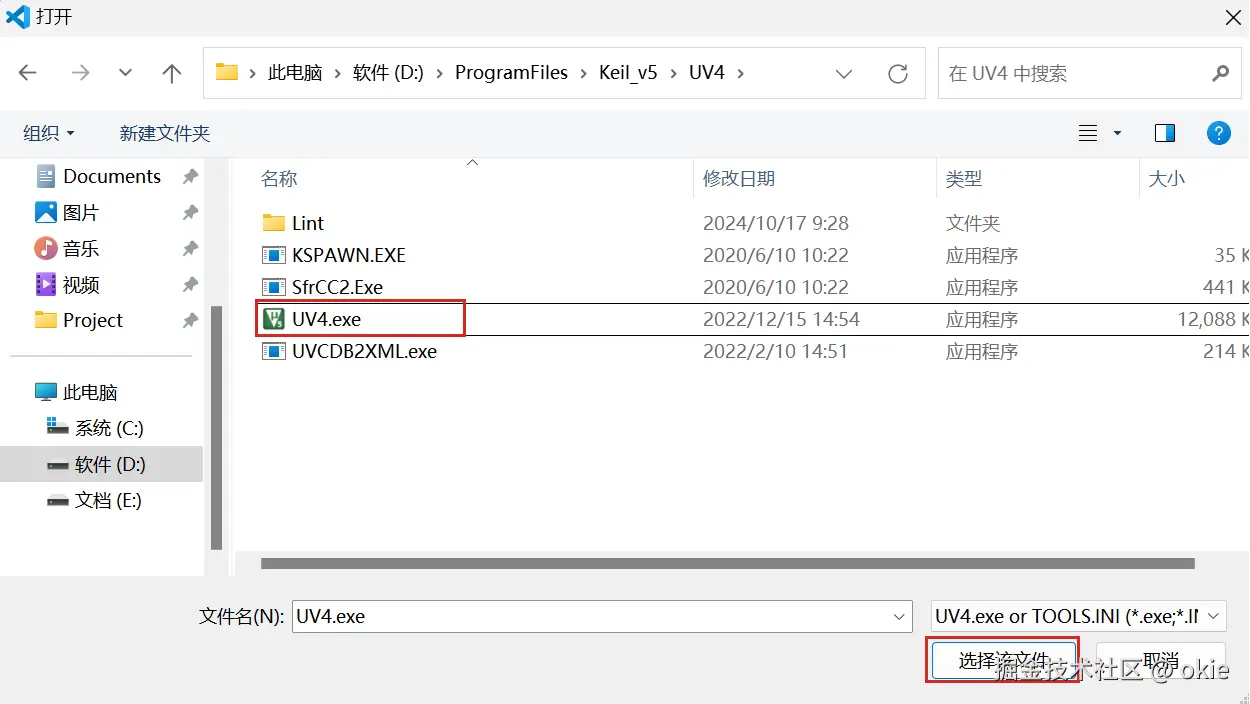Click 选择该文件 button
Viewport: 1250px width, 704px height.
tap(1003, 661)
